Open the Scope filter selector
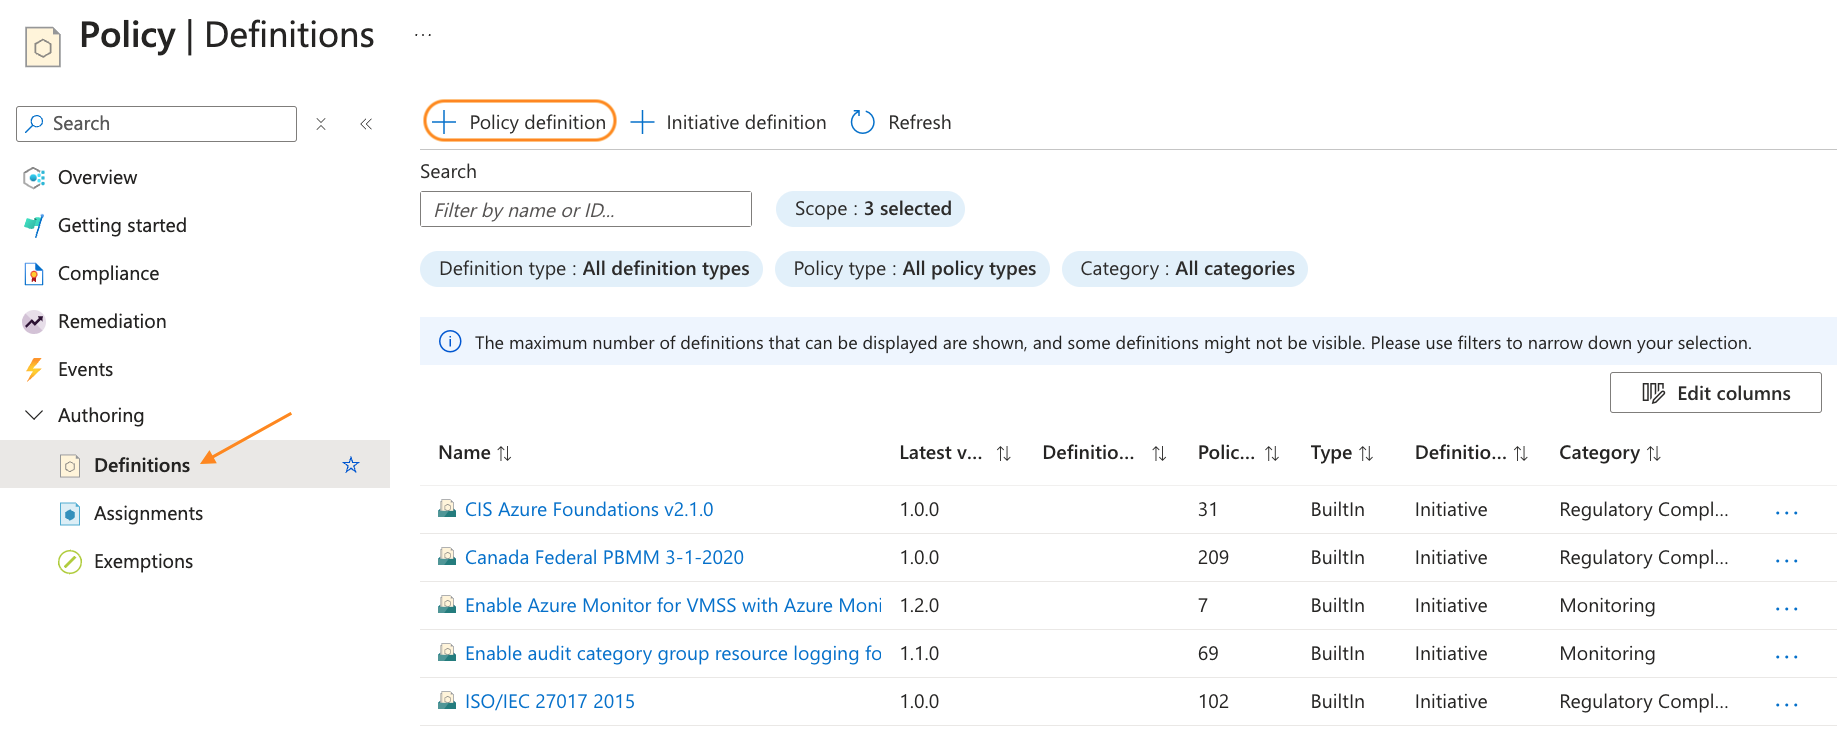The width and height of the screenshot is (1837, 737). click(871, 209)
